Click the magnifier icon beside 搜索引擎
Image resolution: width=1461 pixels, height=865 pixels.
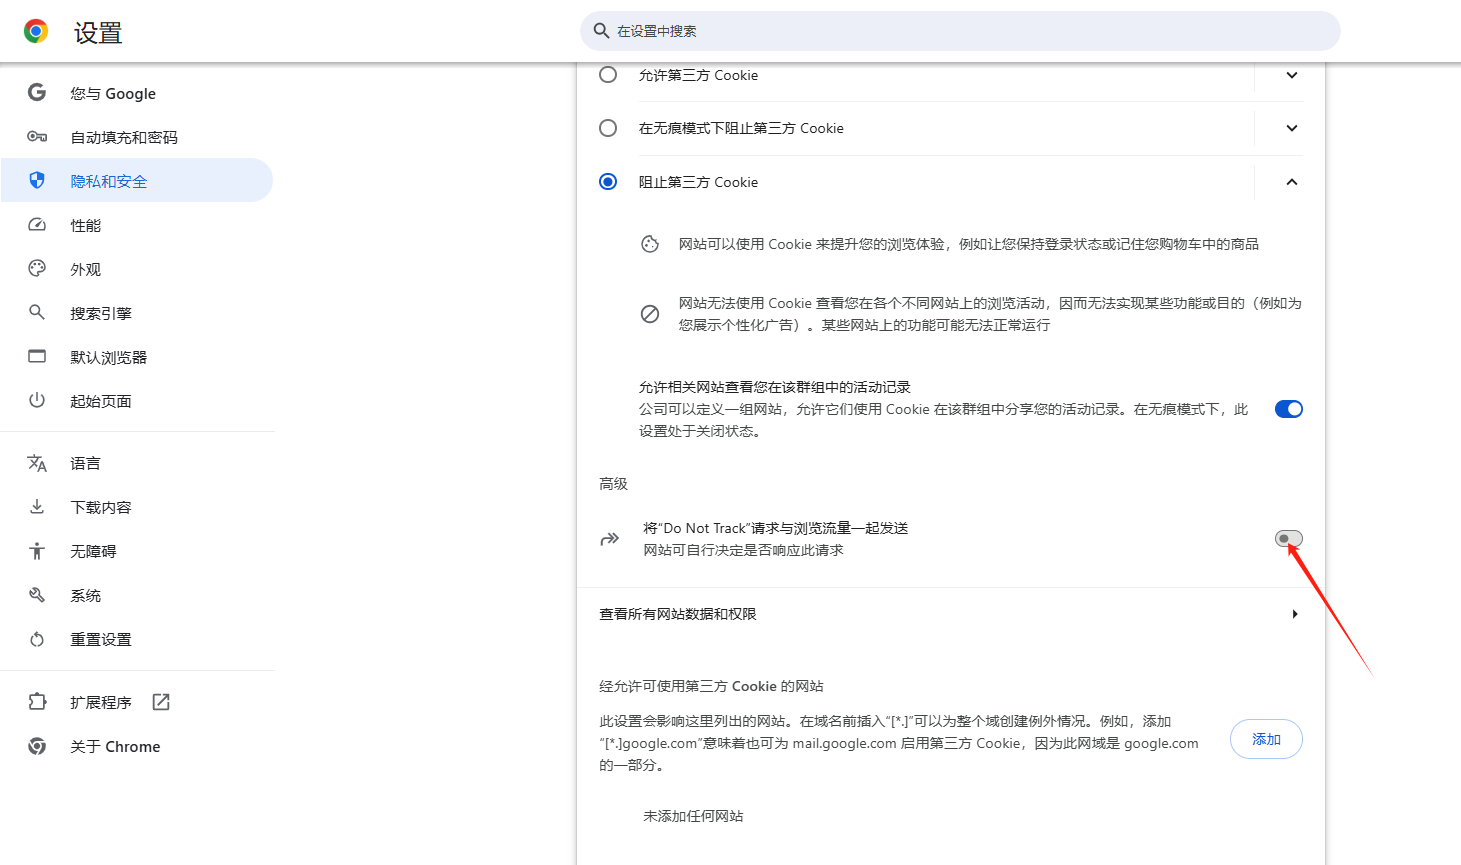point(37,312)
